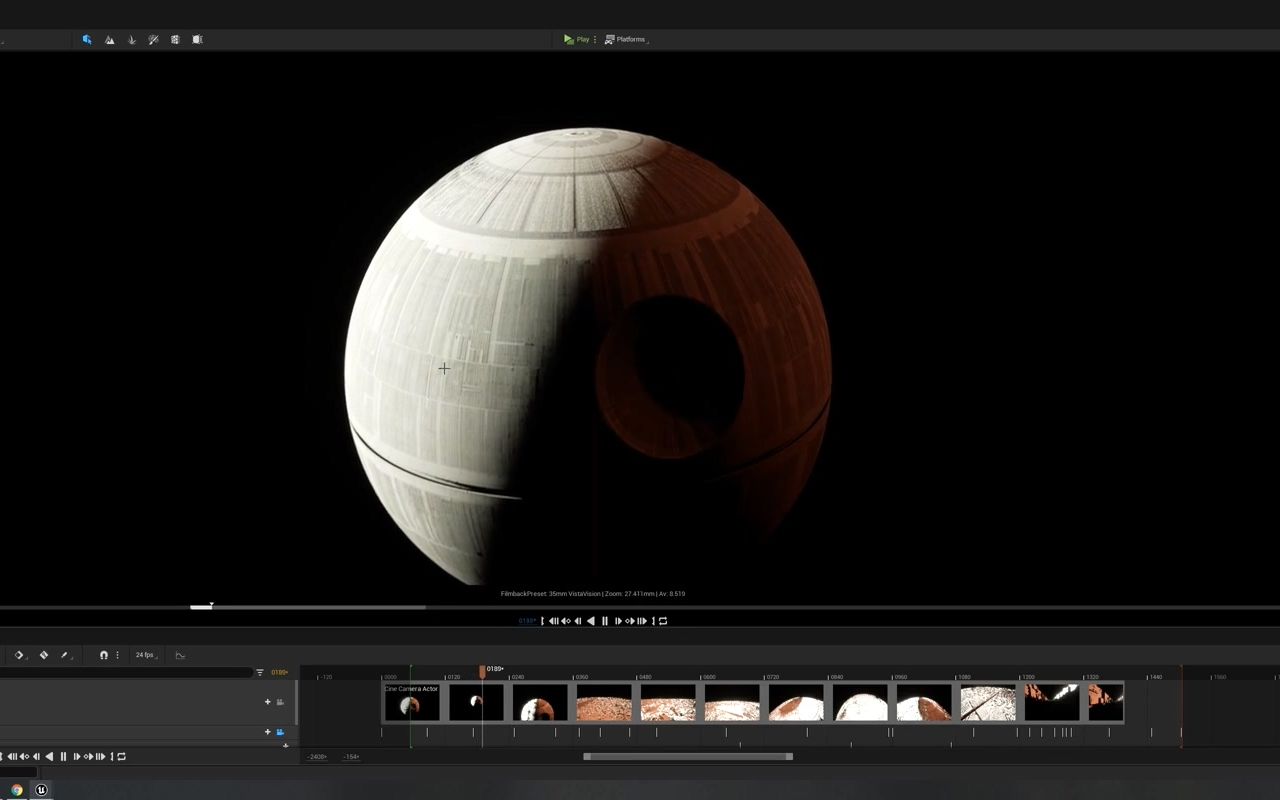The image size is (1280, 800).
Task: Jump to start in viewport transport controls
Action: click(553, 621)
